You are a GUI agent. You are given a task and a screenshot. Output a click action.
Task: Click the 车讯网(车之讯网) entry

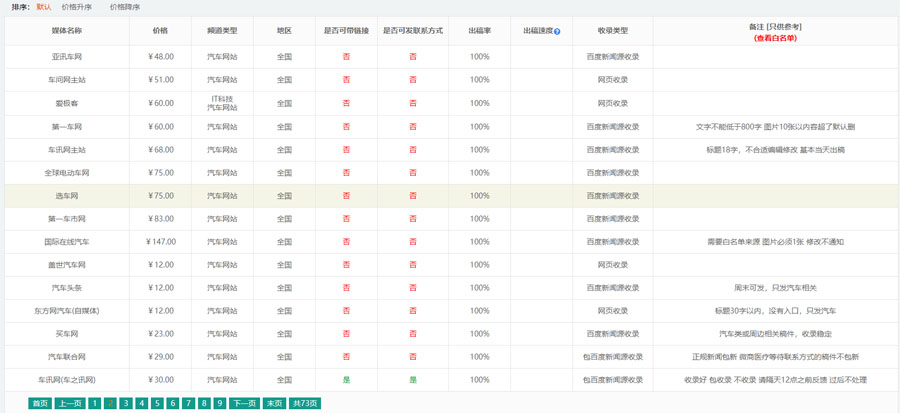coord(66,380)
